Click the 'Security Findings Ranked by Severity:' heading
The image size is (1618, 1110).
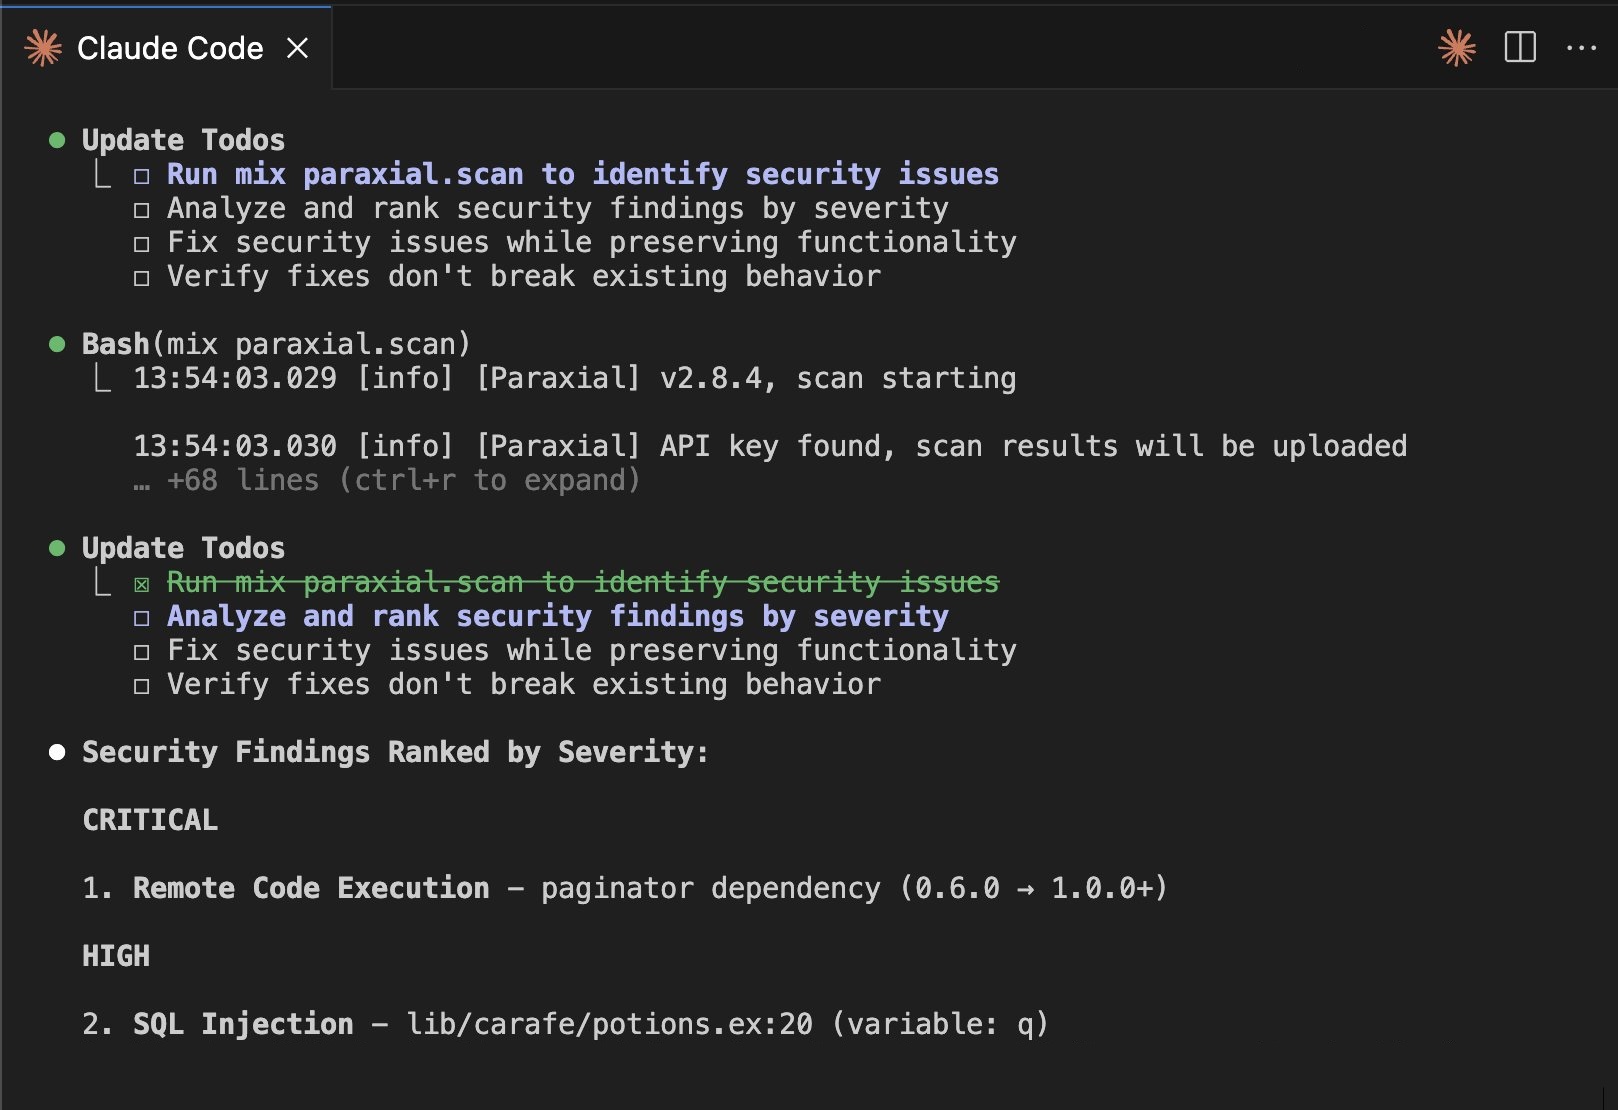(x=395, y=752)
